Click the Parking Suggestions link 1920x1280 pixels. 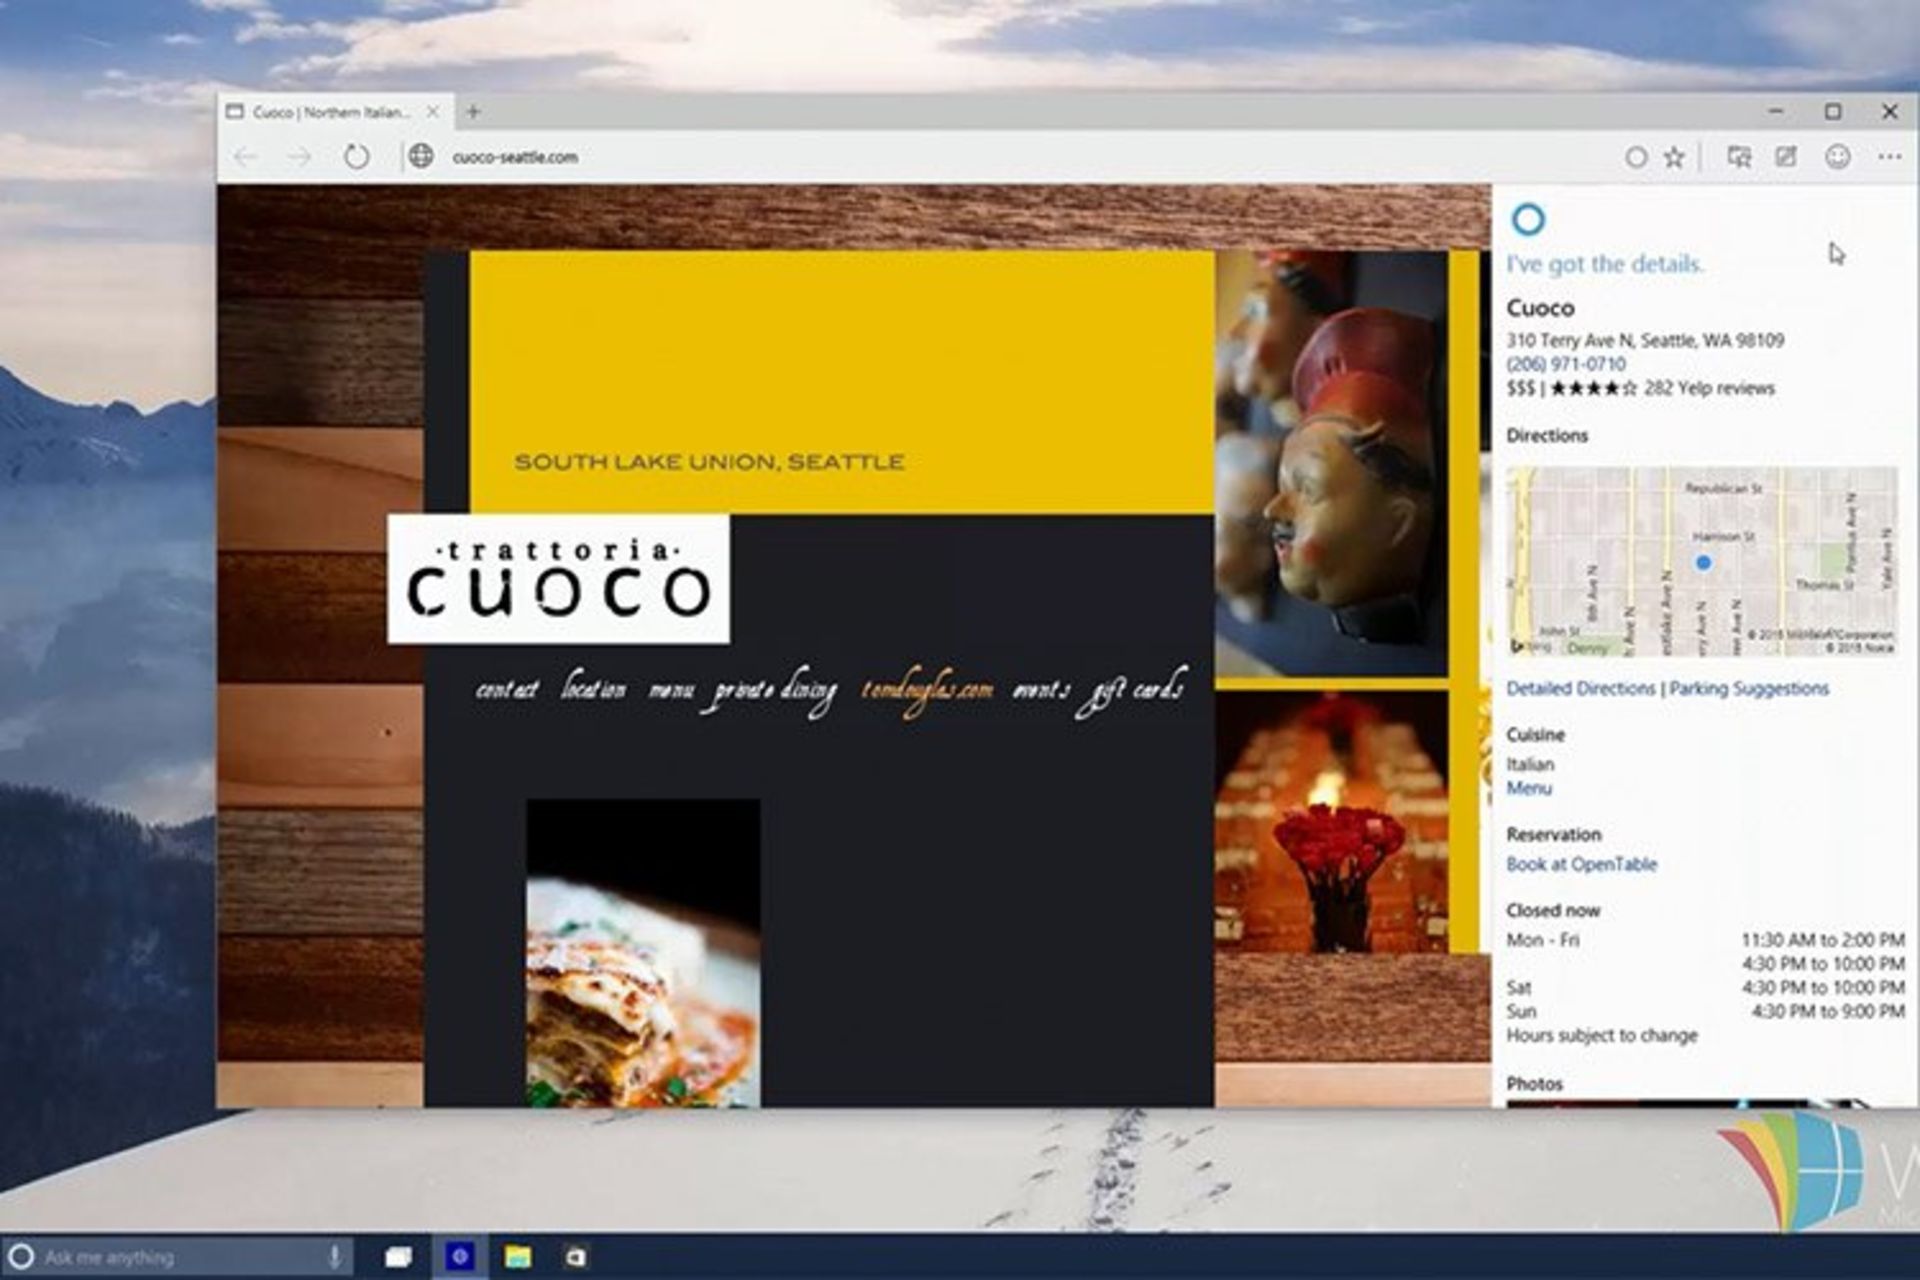[x=1748, y=688]
